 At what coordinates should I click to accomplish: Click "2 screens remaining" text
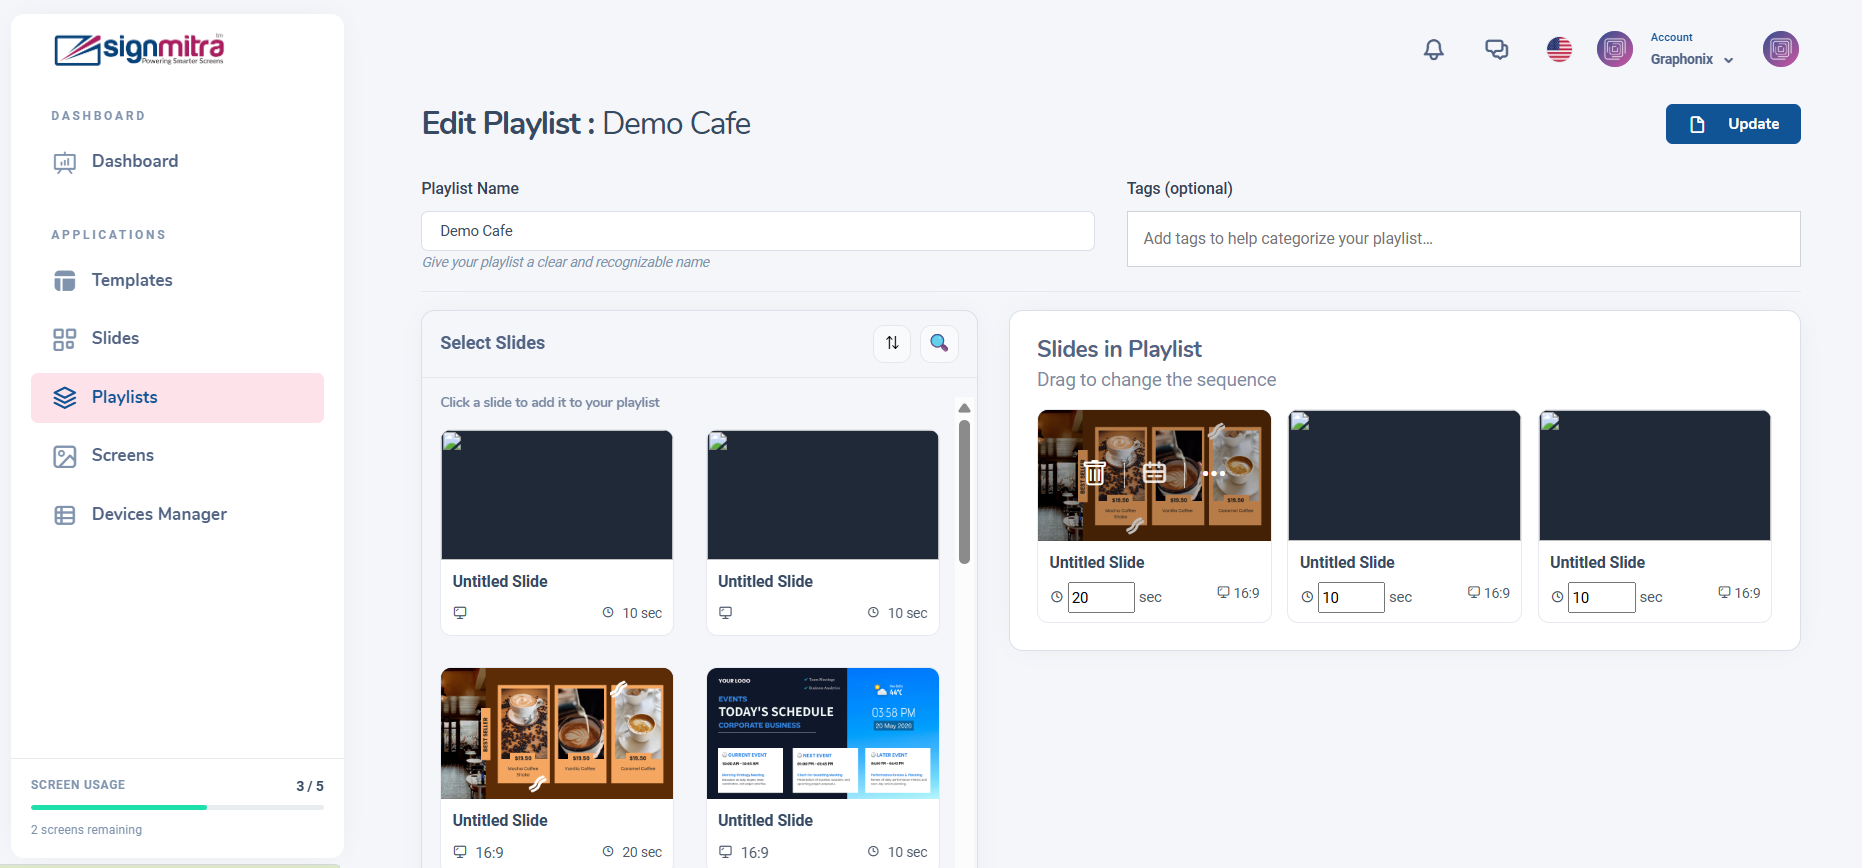tap(86, 830)
